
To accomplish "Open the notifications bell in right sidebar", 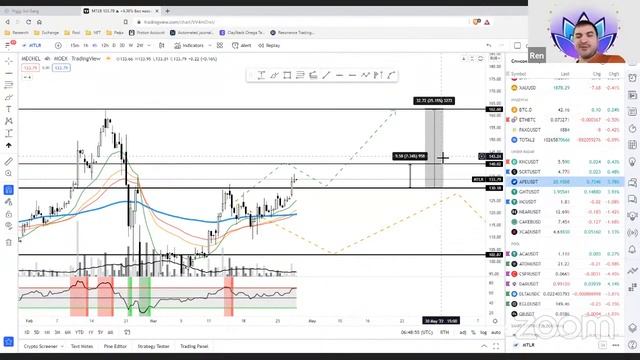I will tap(632, 249).
